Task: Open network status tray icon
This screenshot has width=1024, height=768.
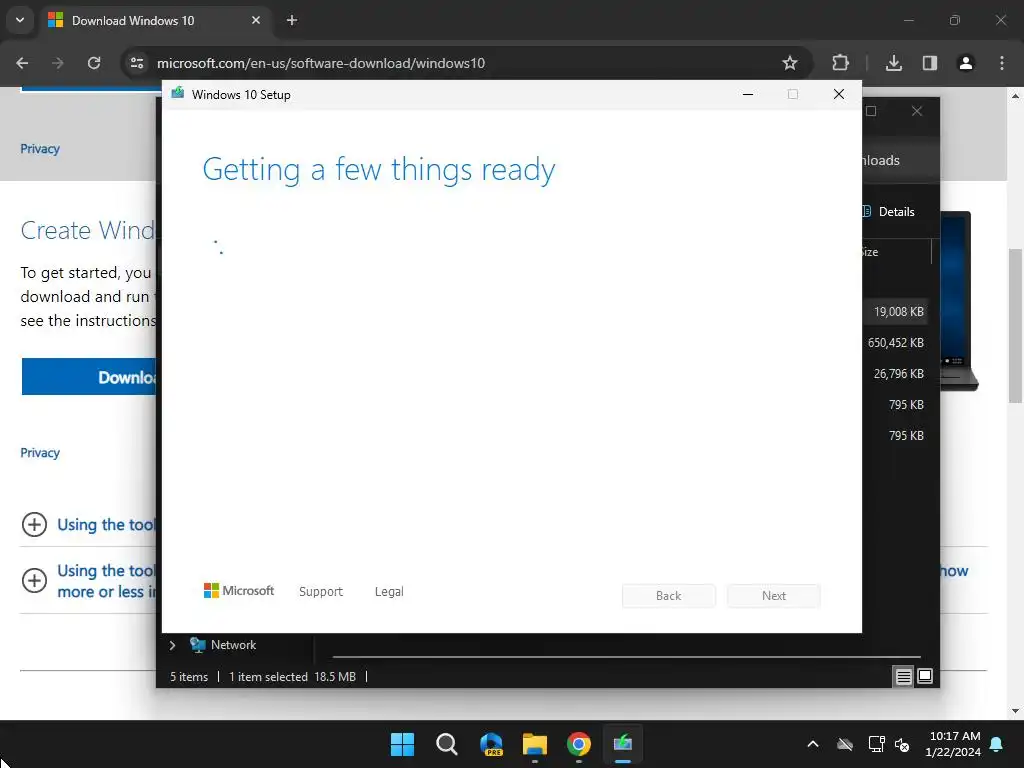Action: pos(876,744)
